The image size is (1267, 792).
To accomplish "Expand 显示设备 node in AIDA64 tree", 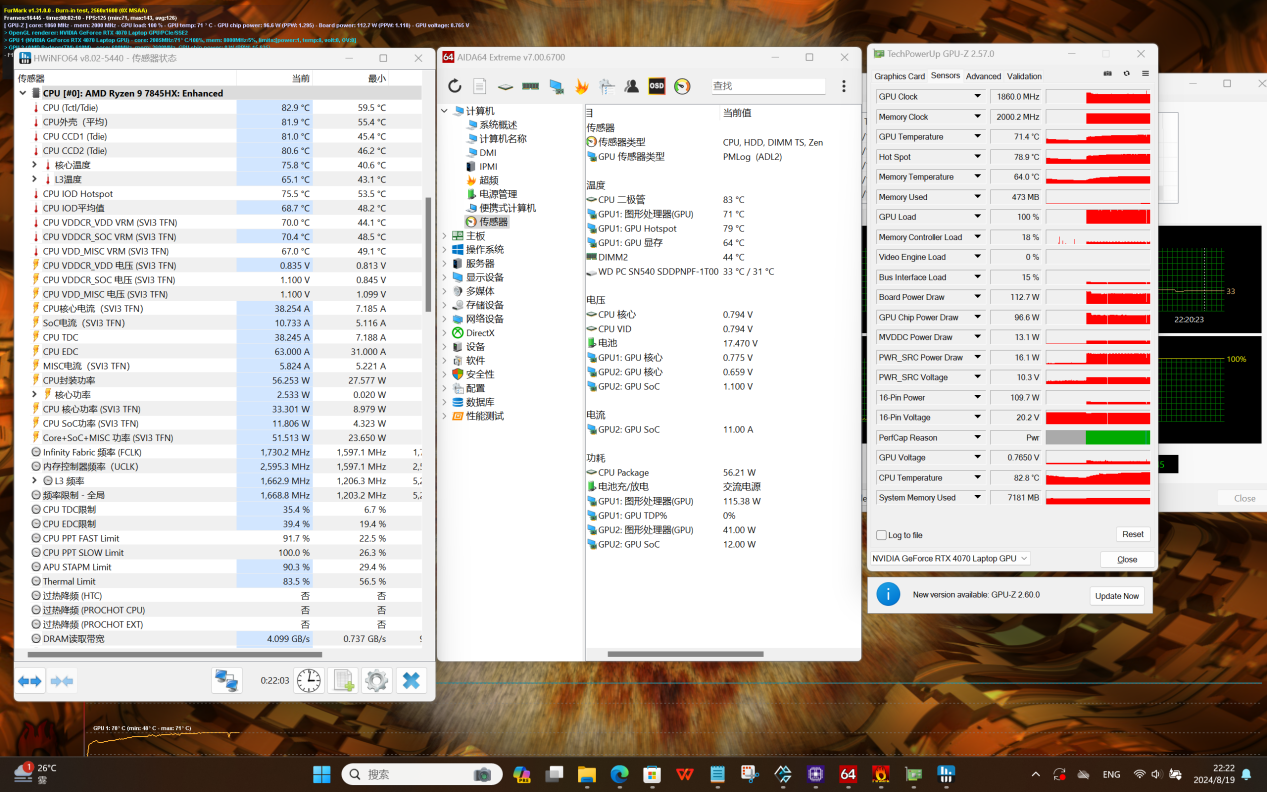I will pyautogui.click(x=445, y=278).
